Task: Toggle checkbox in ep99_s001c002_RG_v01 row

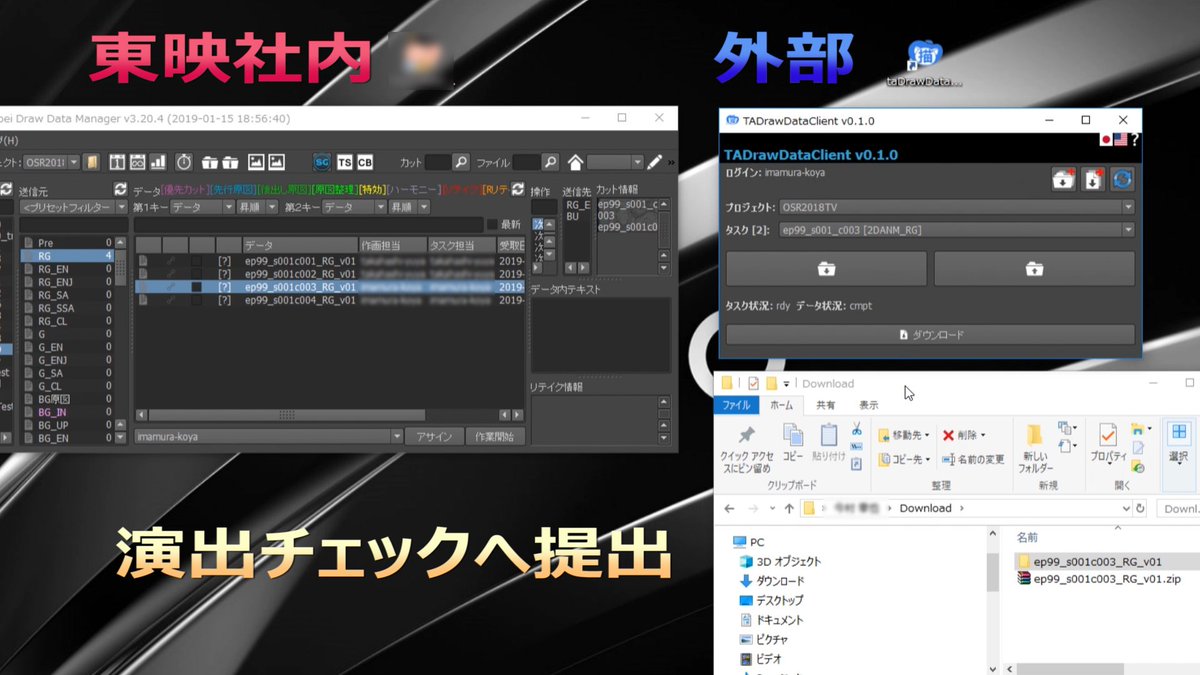Action: (197, 273)
